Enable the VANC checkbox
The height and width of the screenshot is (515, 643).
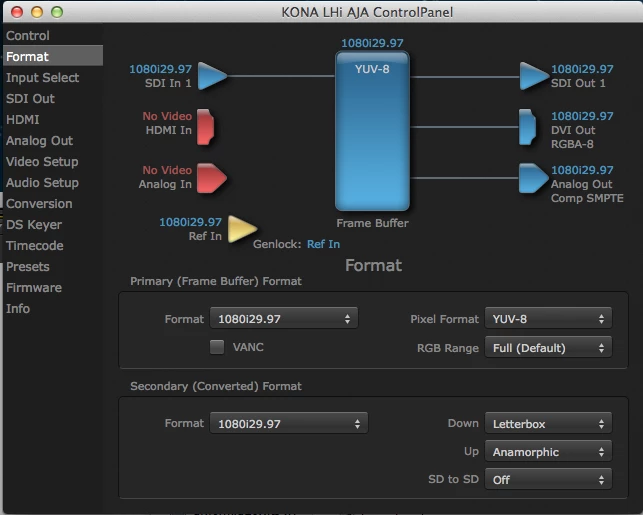[217, 347]
